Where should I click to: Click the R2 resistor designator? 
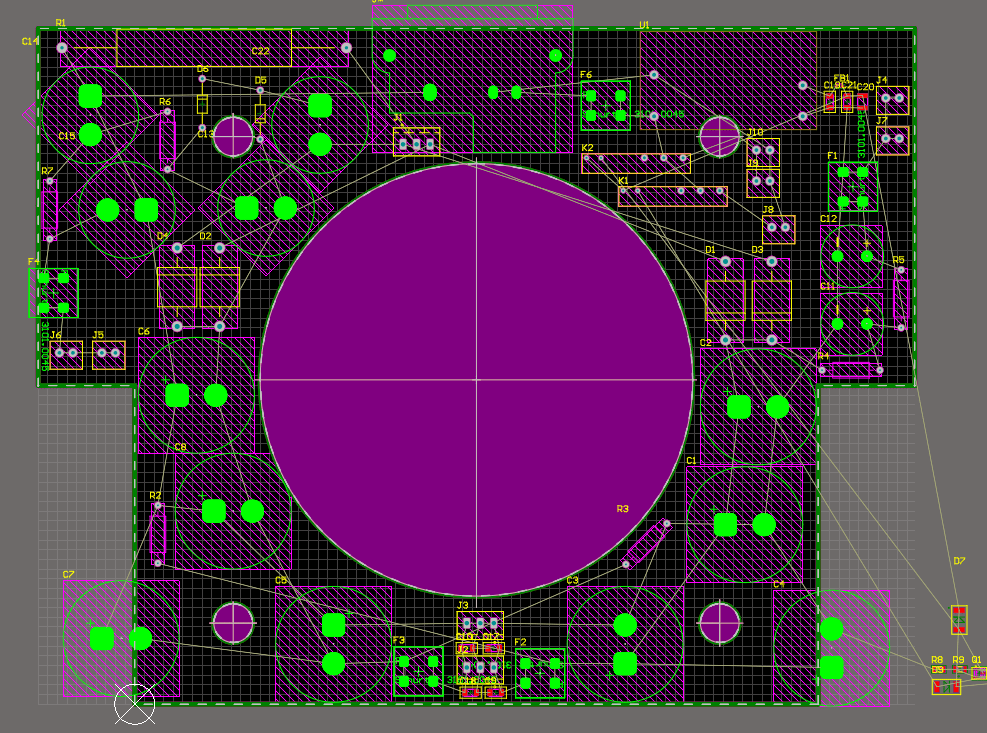tap(155, 496)
